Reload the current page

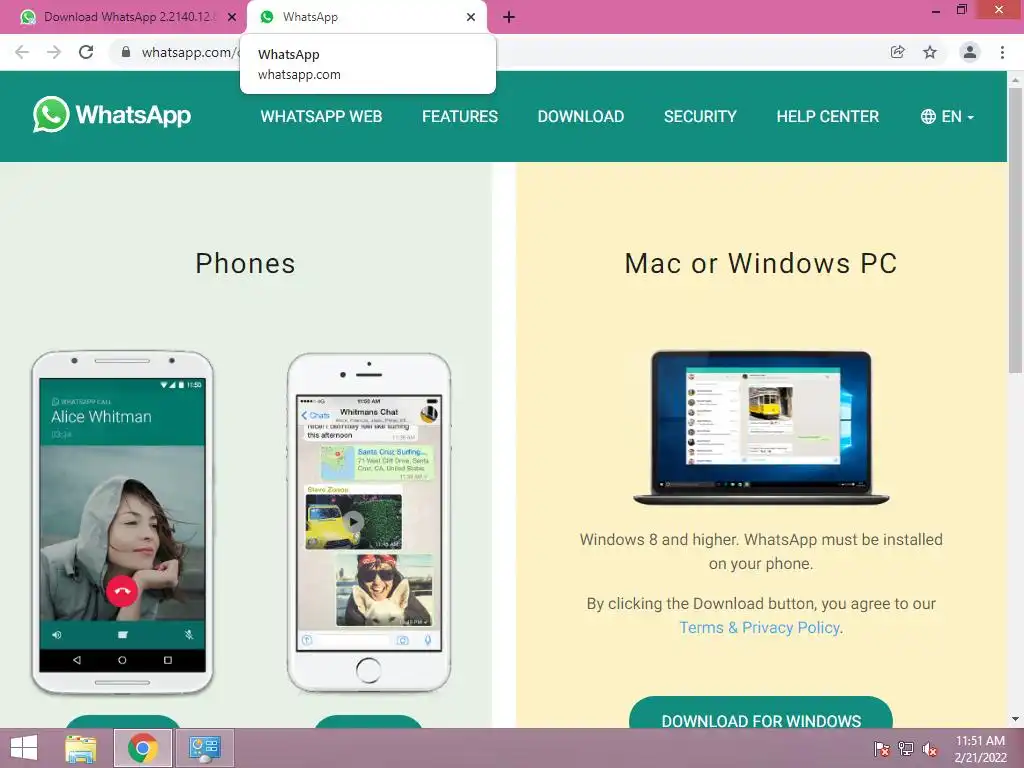(x=86, y=52)
